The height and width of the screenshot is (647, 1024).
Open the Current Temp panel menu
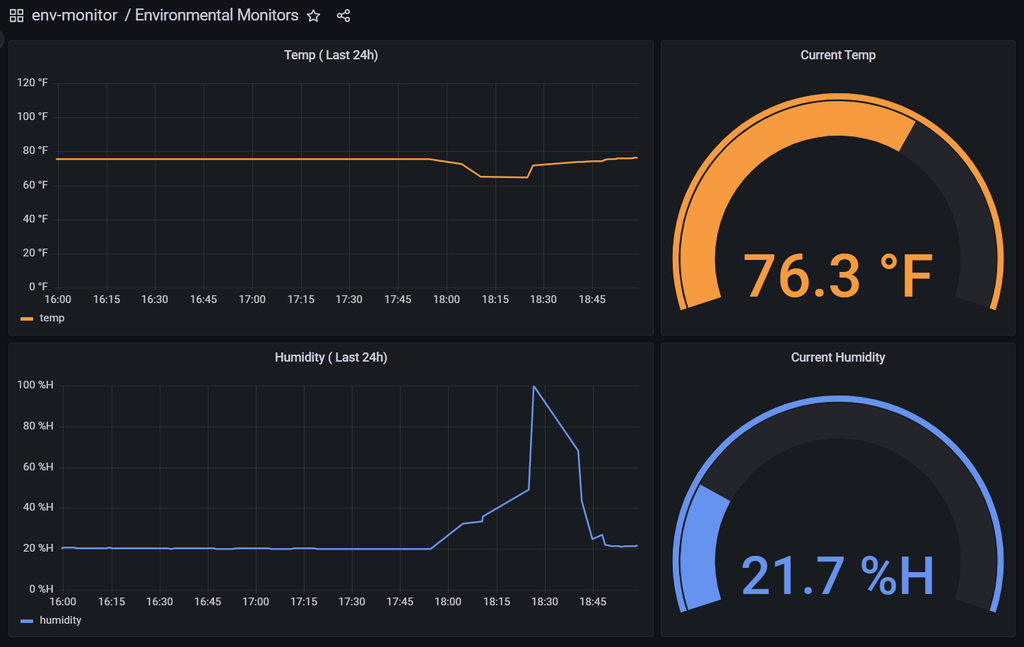point(838,55)
